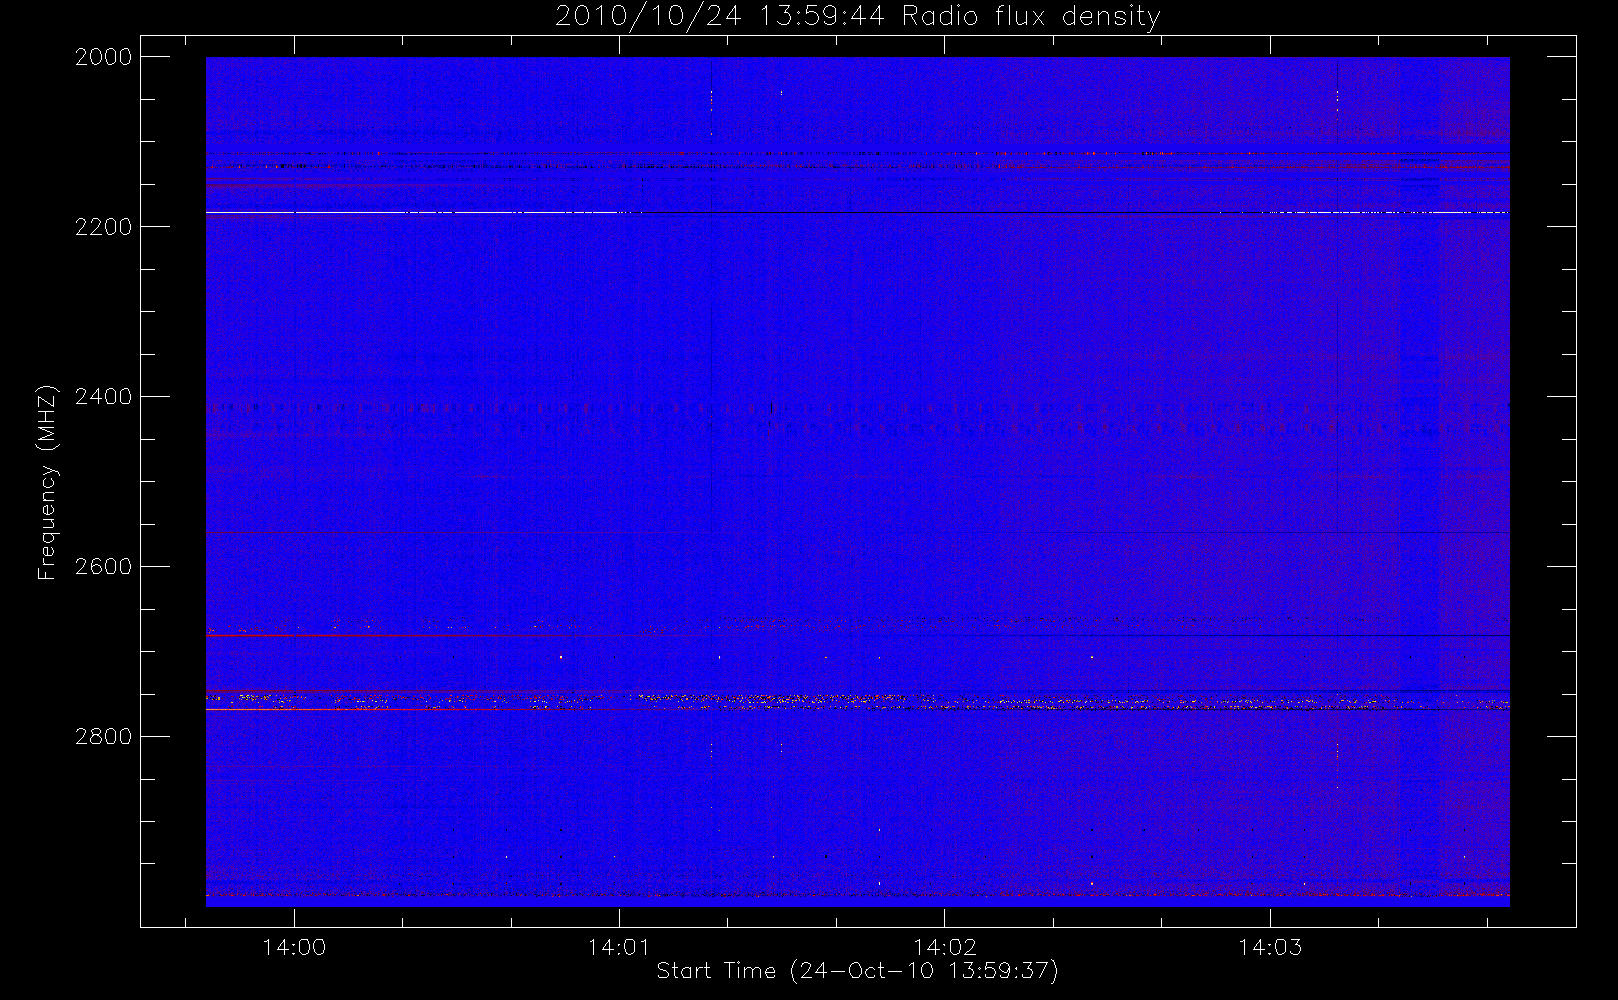Click the white horizontal line near 2200 MHz
1618x1000 pixels.
tap(857, 213)
